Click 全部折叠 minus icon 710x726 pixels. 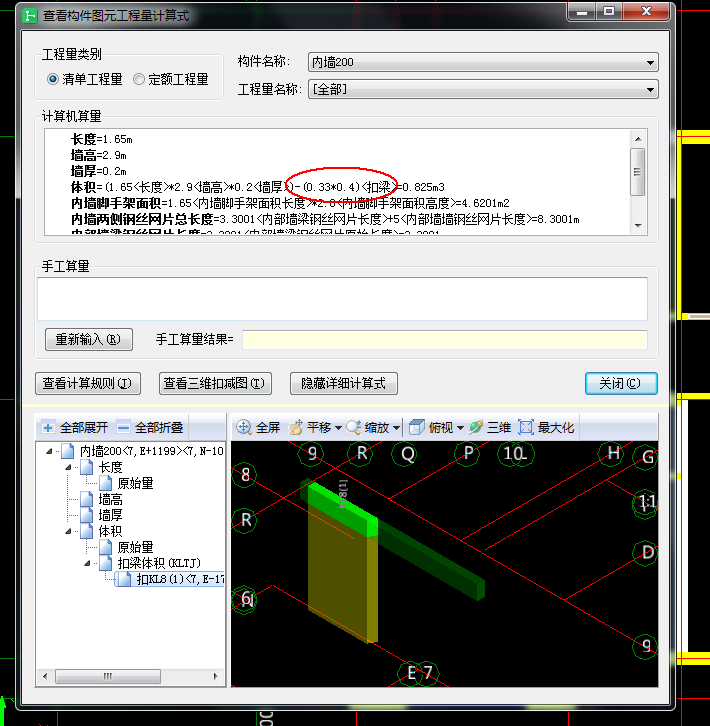pyautogui.click(x=123, y=427)
